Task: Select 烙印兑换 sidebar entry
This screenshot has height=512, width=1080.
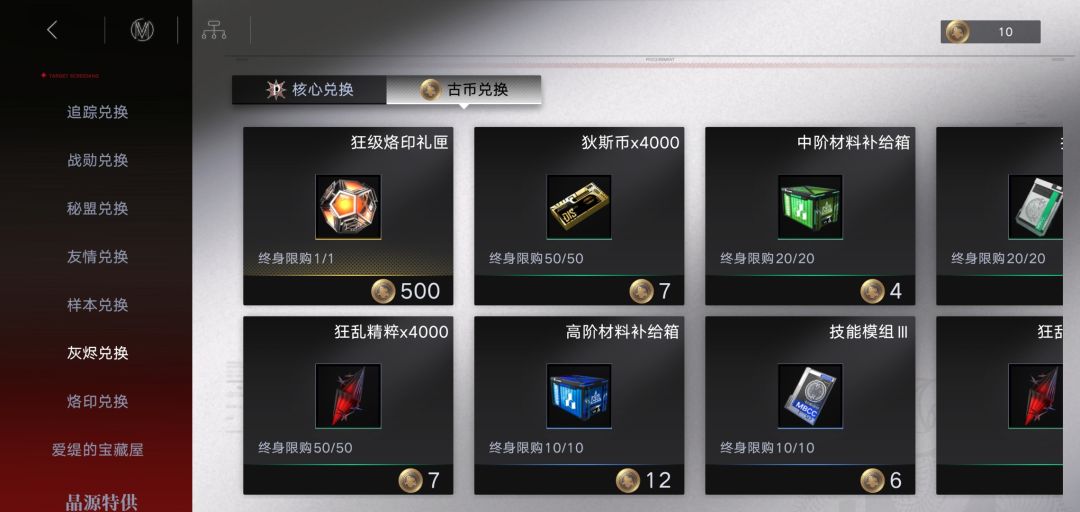Action: coord(97,402)
